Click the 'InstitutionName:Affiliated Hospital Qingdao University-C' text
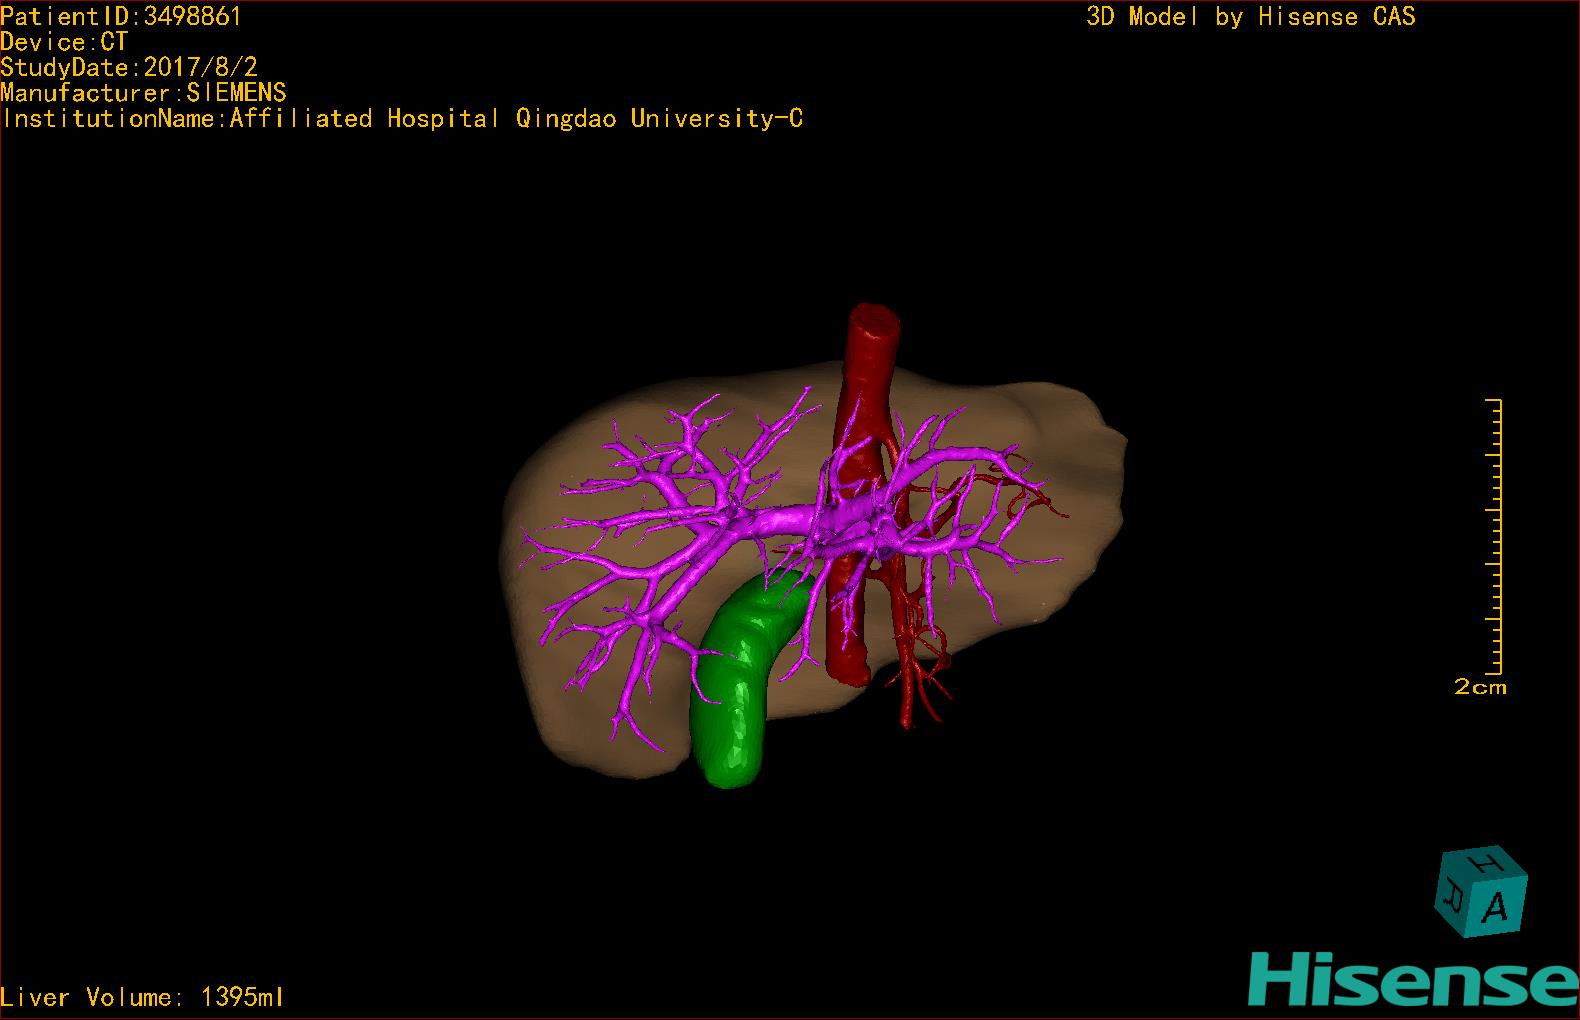 tap(402, 119)
